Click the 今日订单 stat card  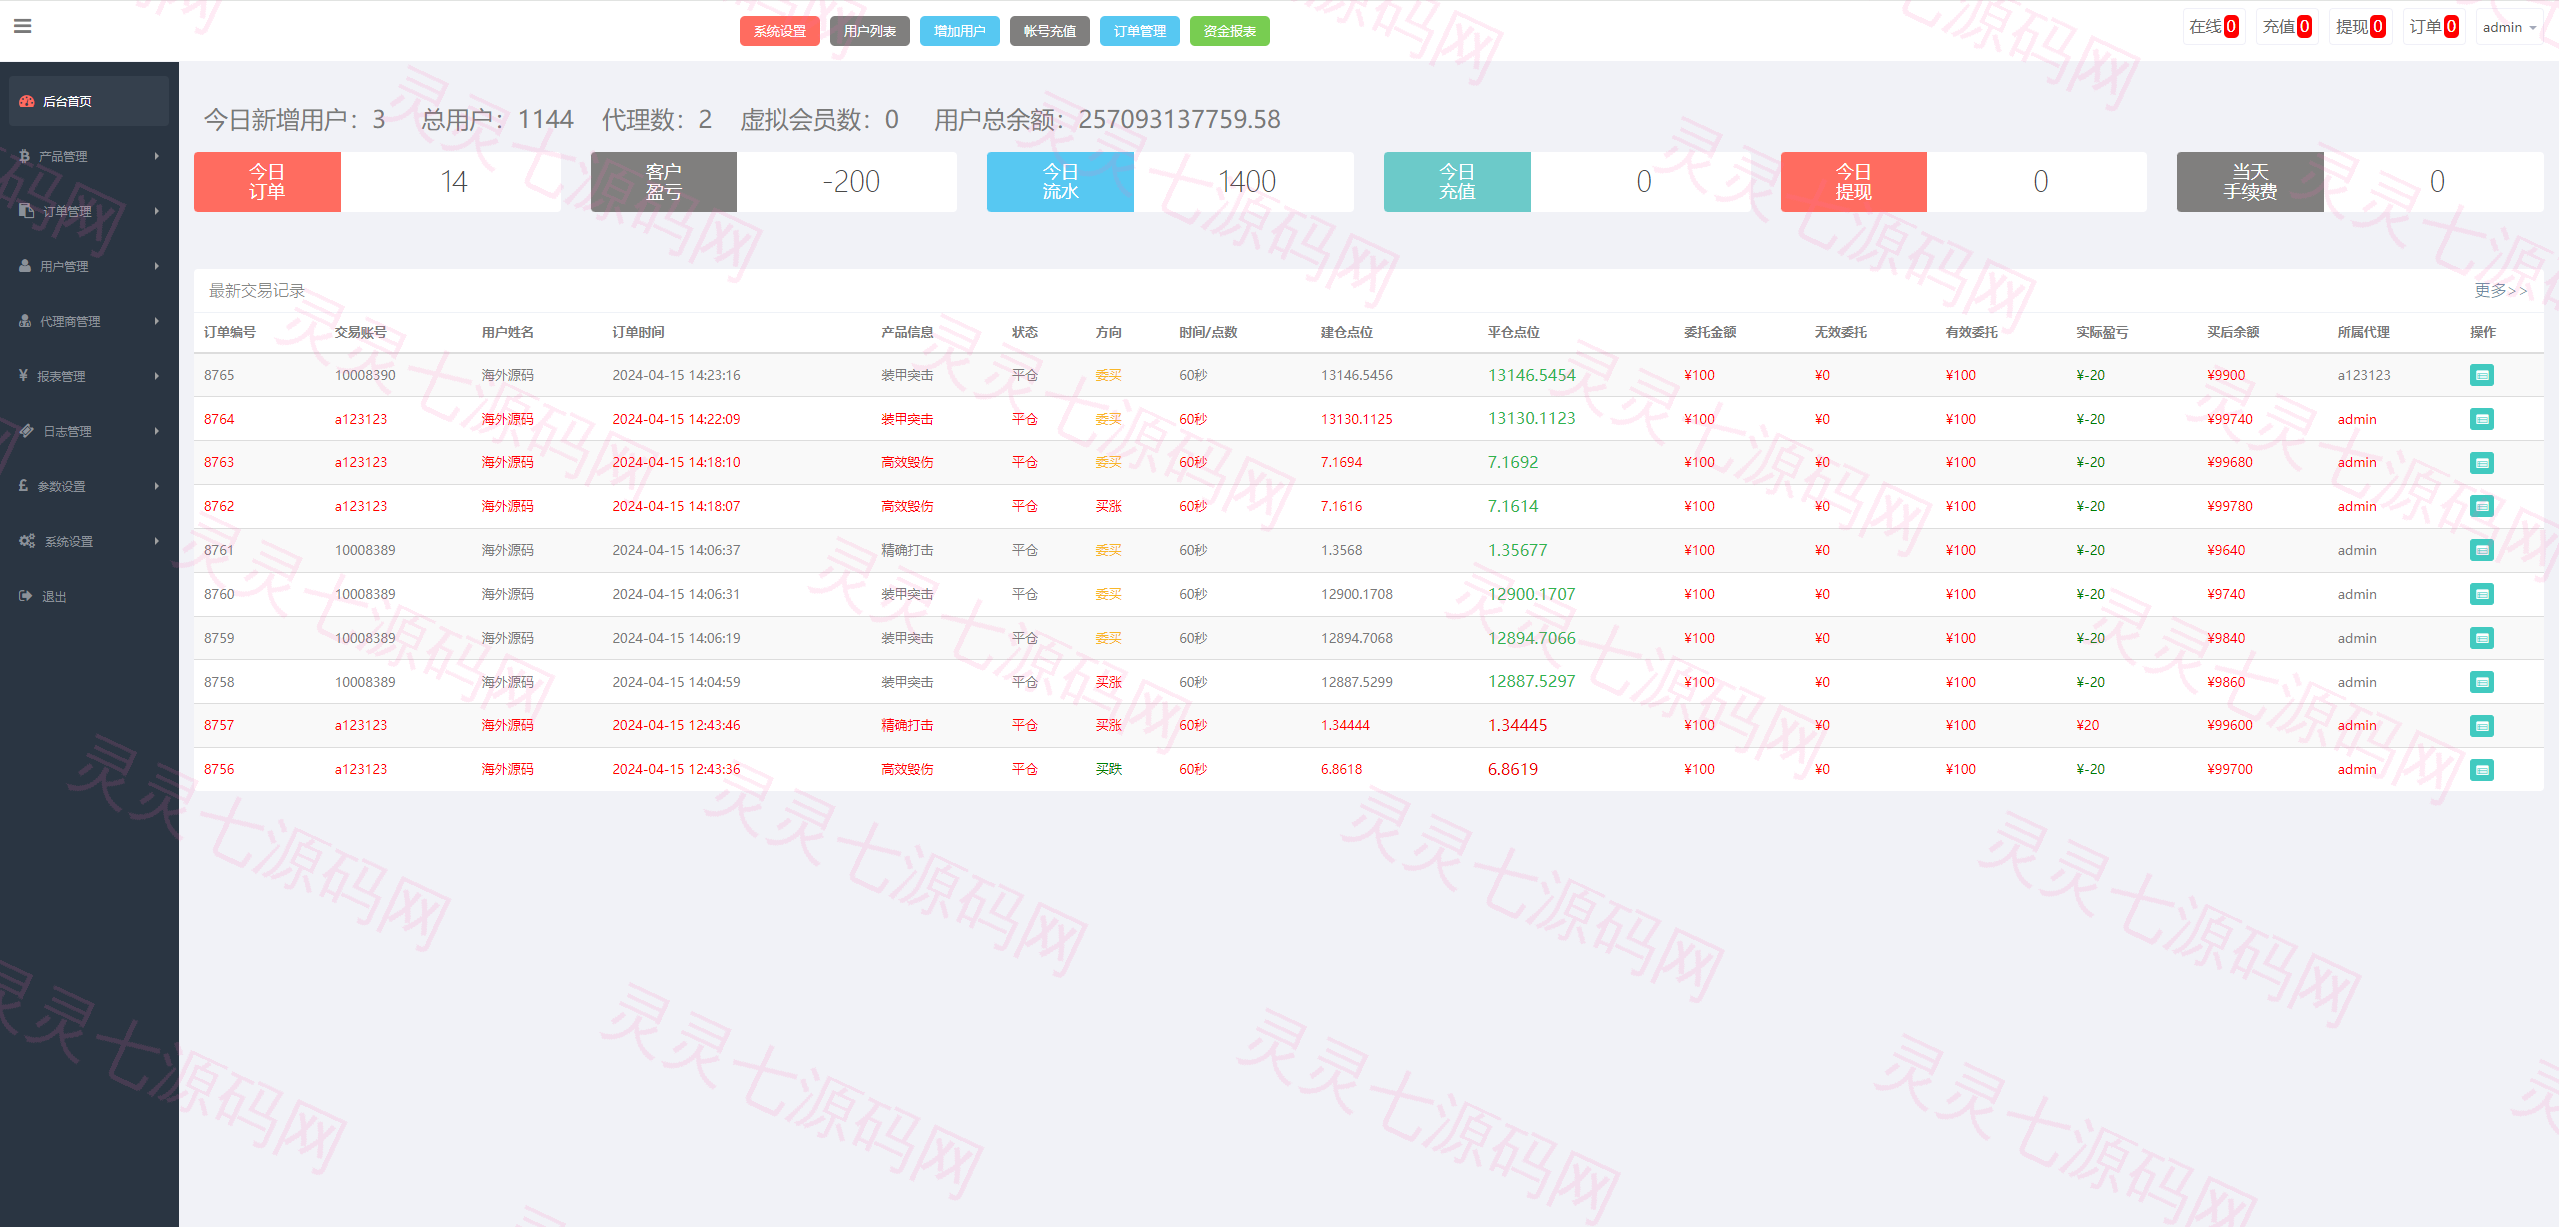pyautogui.click(x=377, y=182)
